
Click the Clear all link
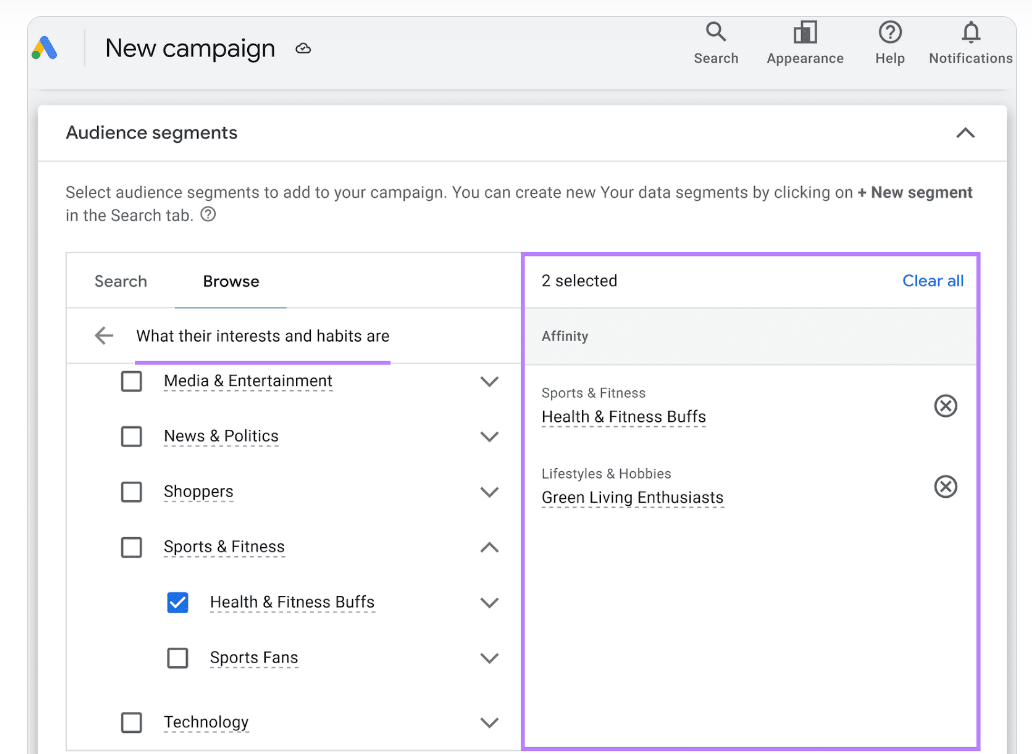click(x=932, y=281)
